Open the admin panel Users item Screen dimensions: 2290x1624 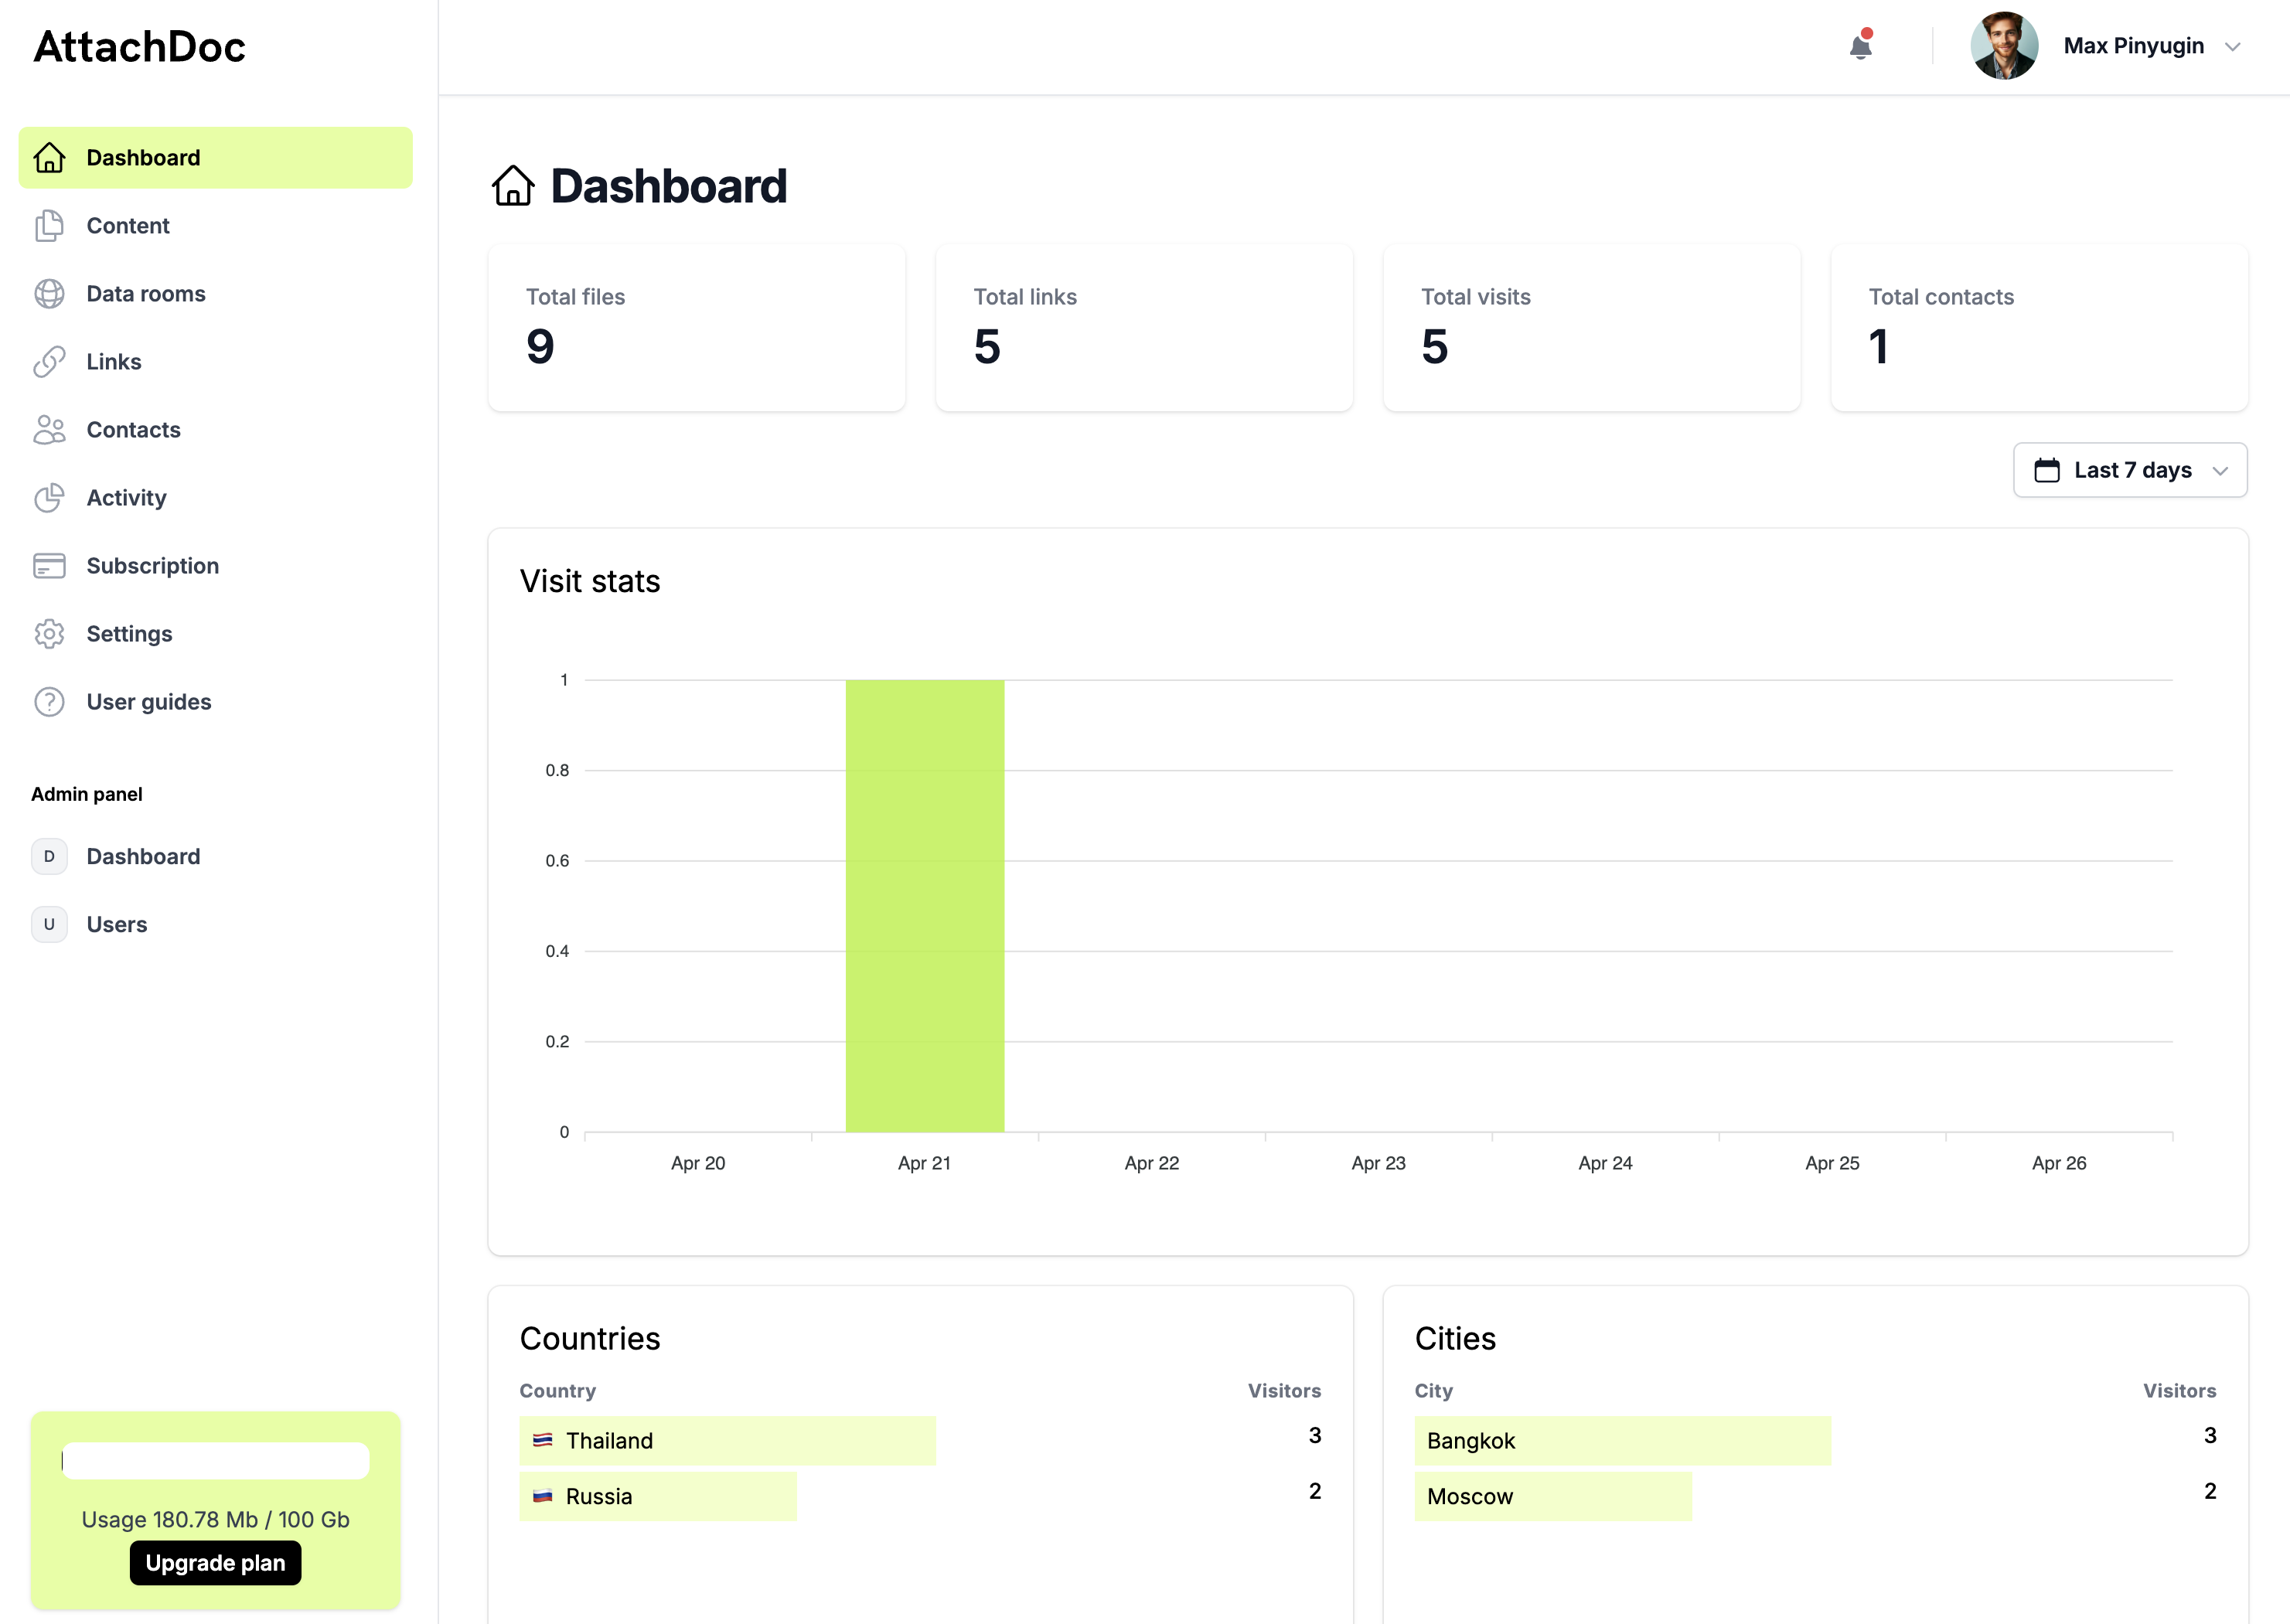click(116, 924)
